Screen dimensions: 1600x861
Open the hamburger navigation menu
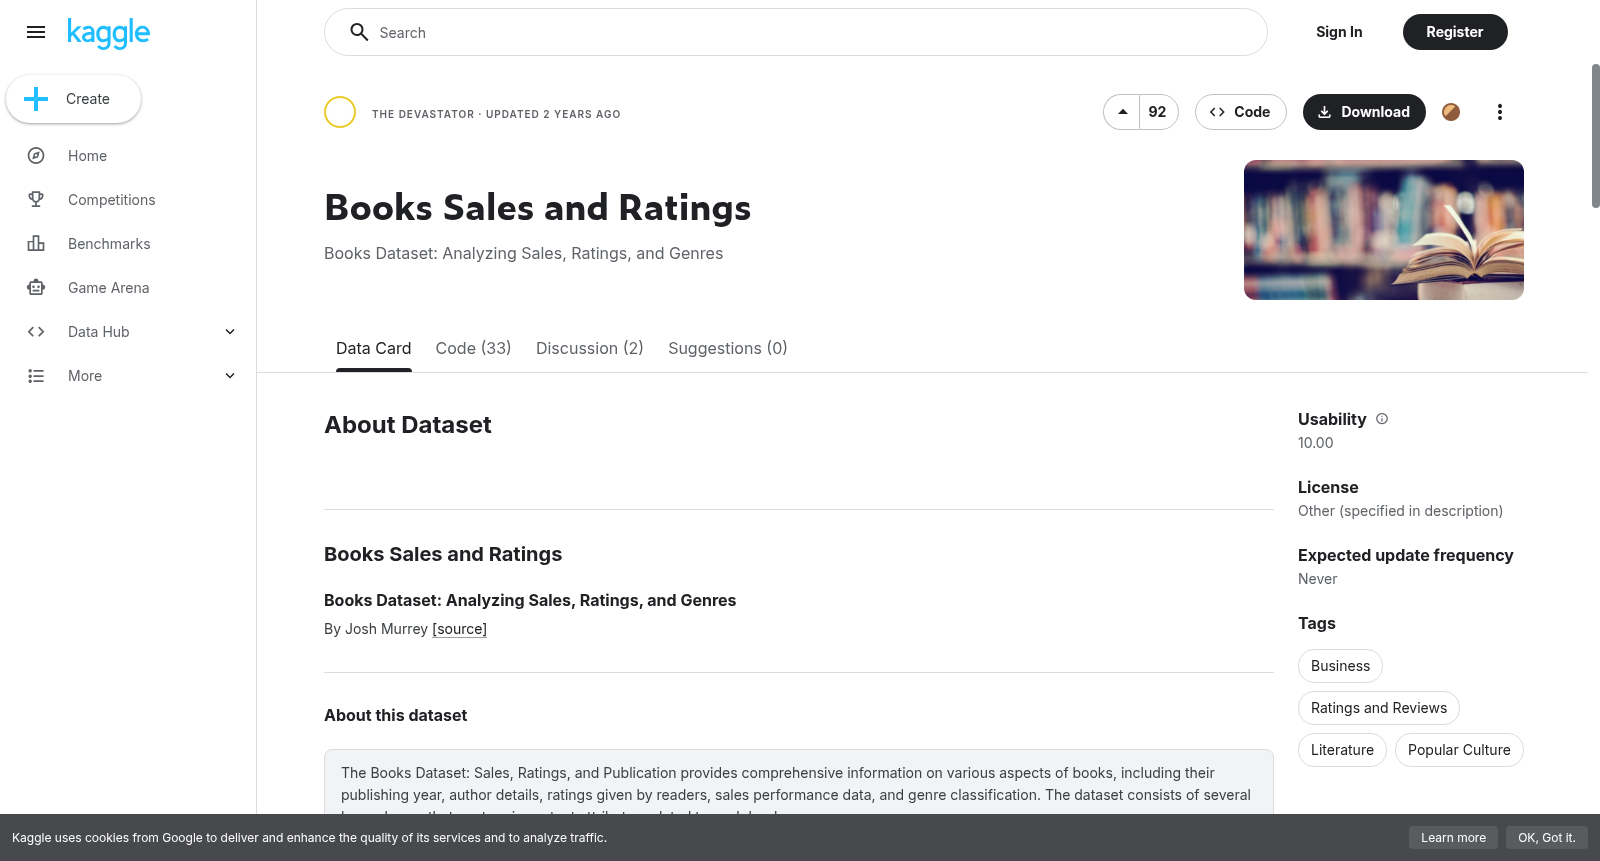36,32
